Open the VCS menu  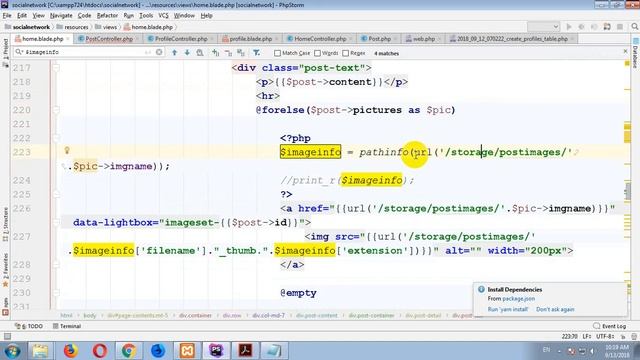(x=163, y=16)
